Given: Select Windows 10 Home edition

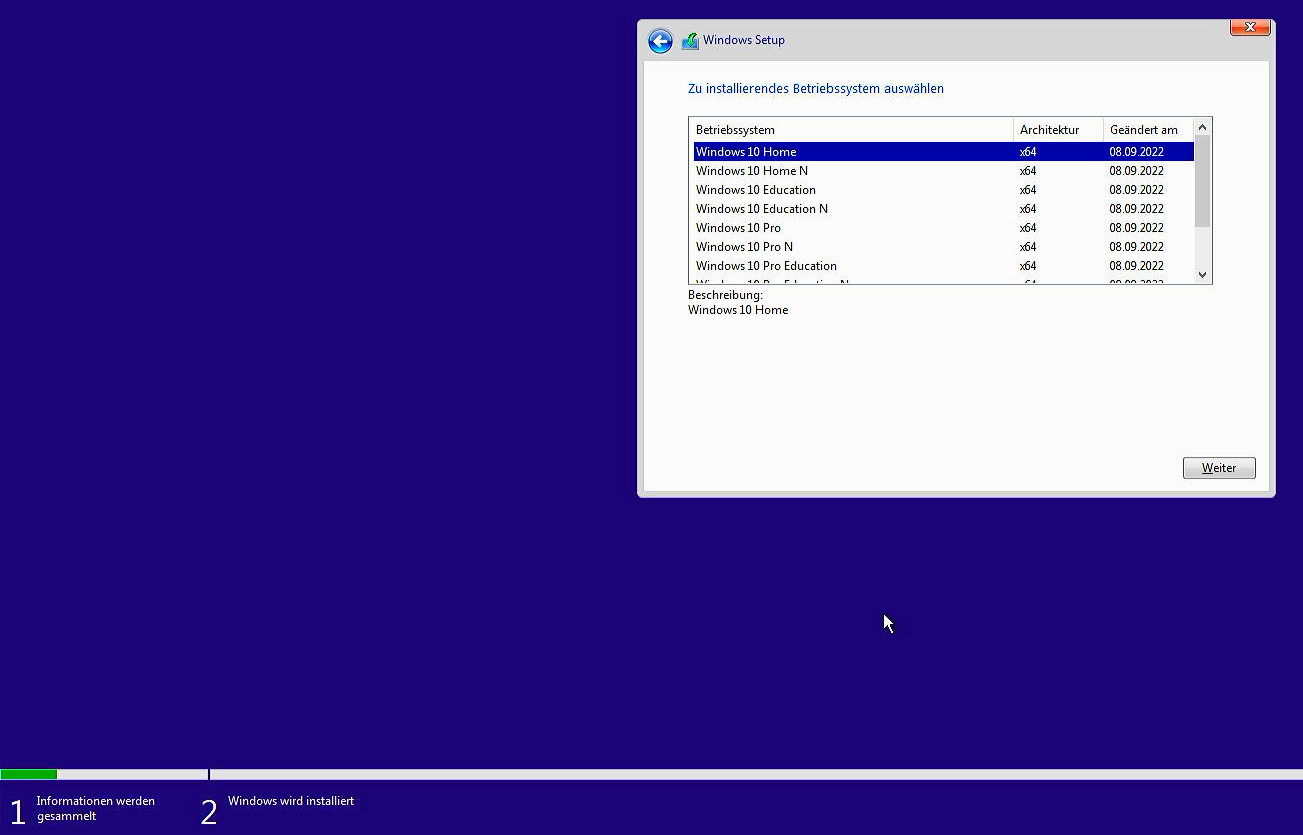Looking at the screenshot, I should click(x=943, y=152).
